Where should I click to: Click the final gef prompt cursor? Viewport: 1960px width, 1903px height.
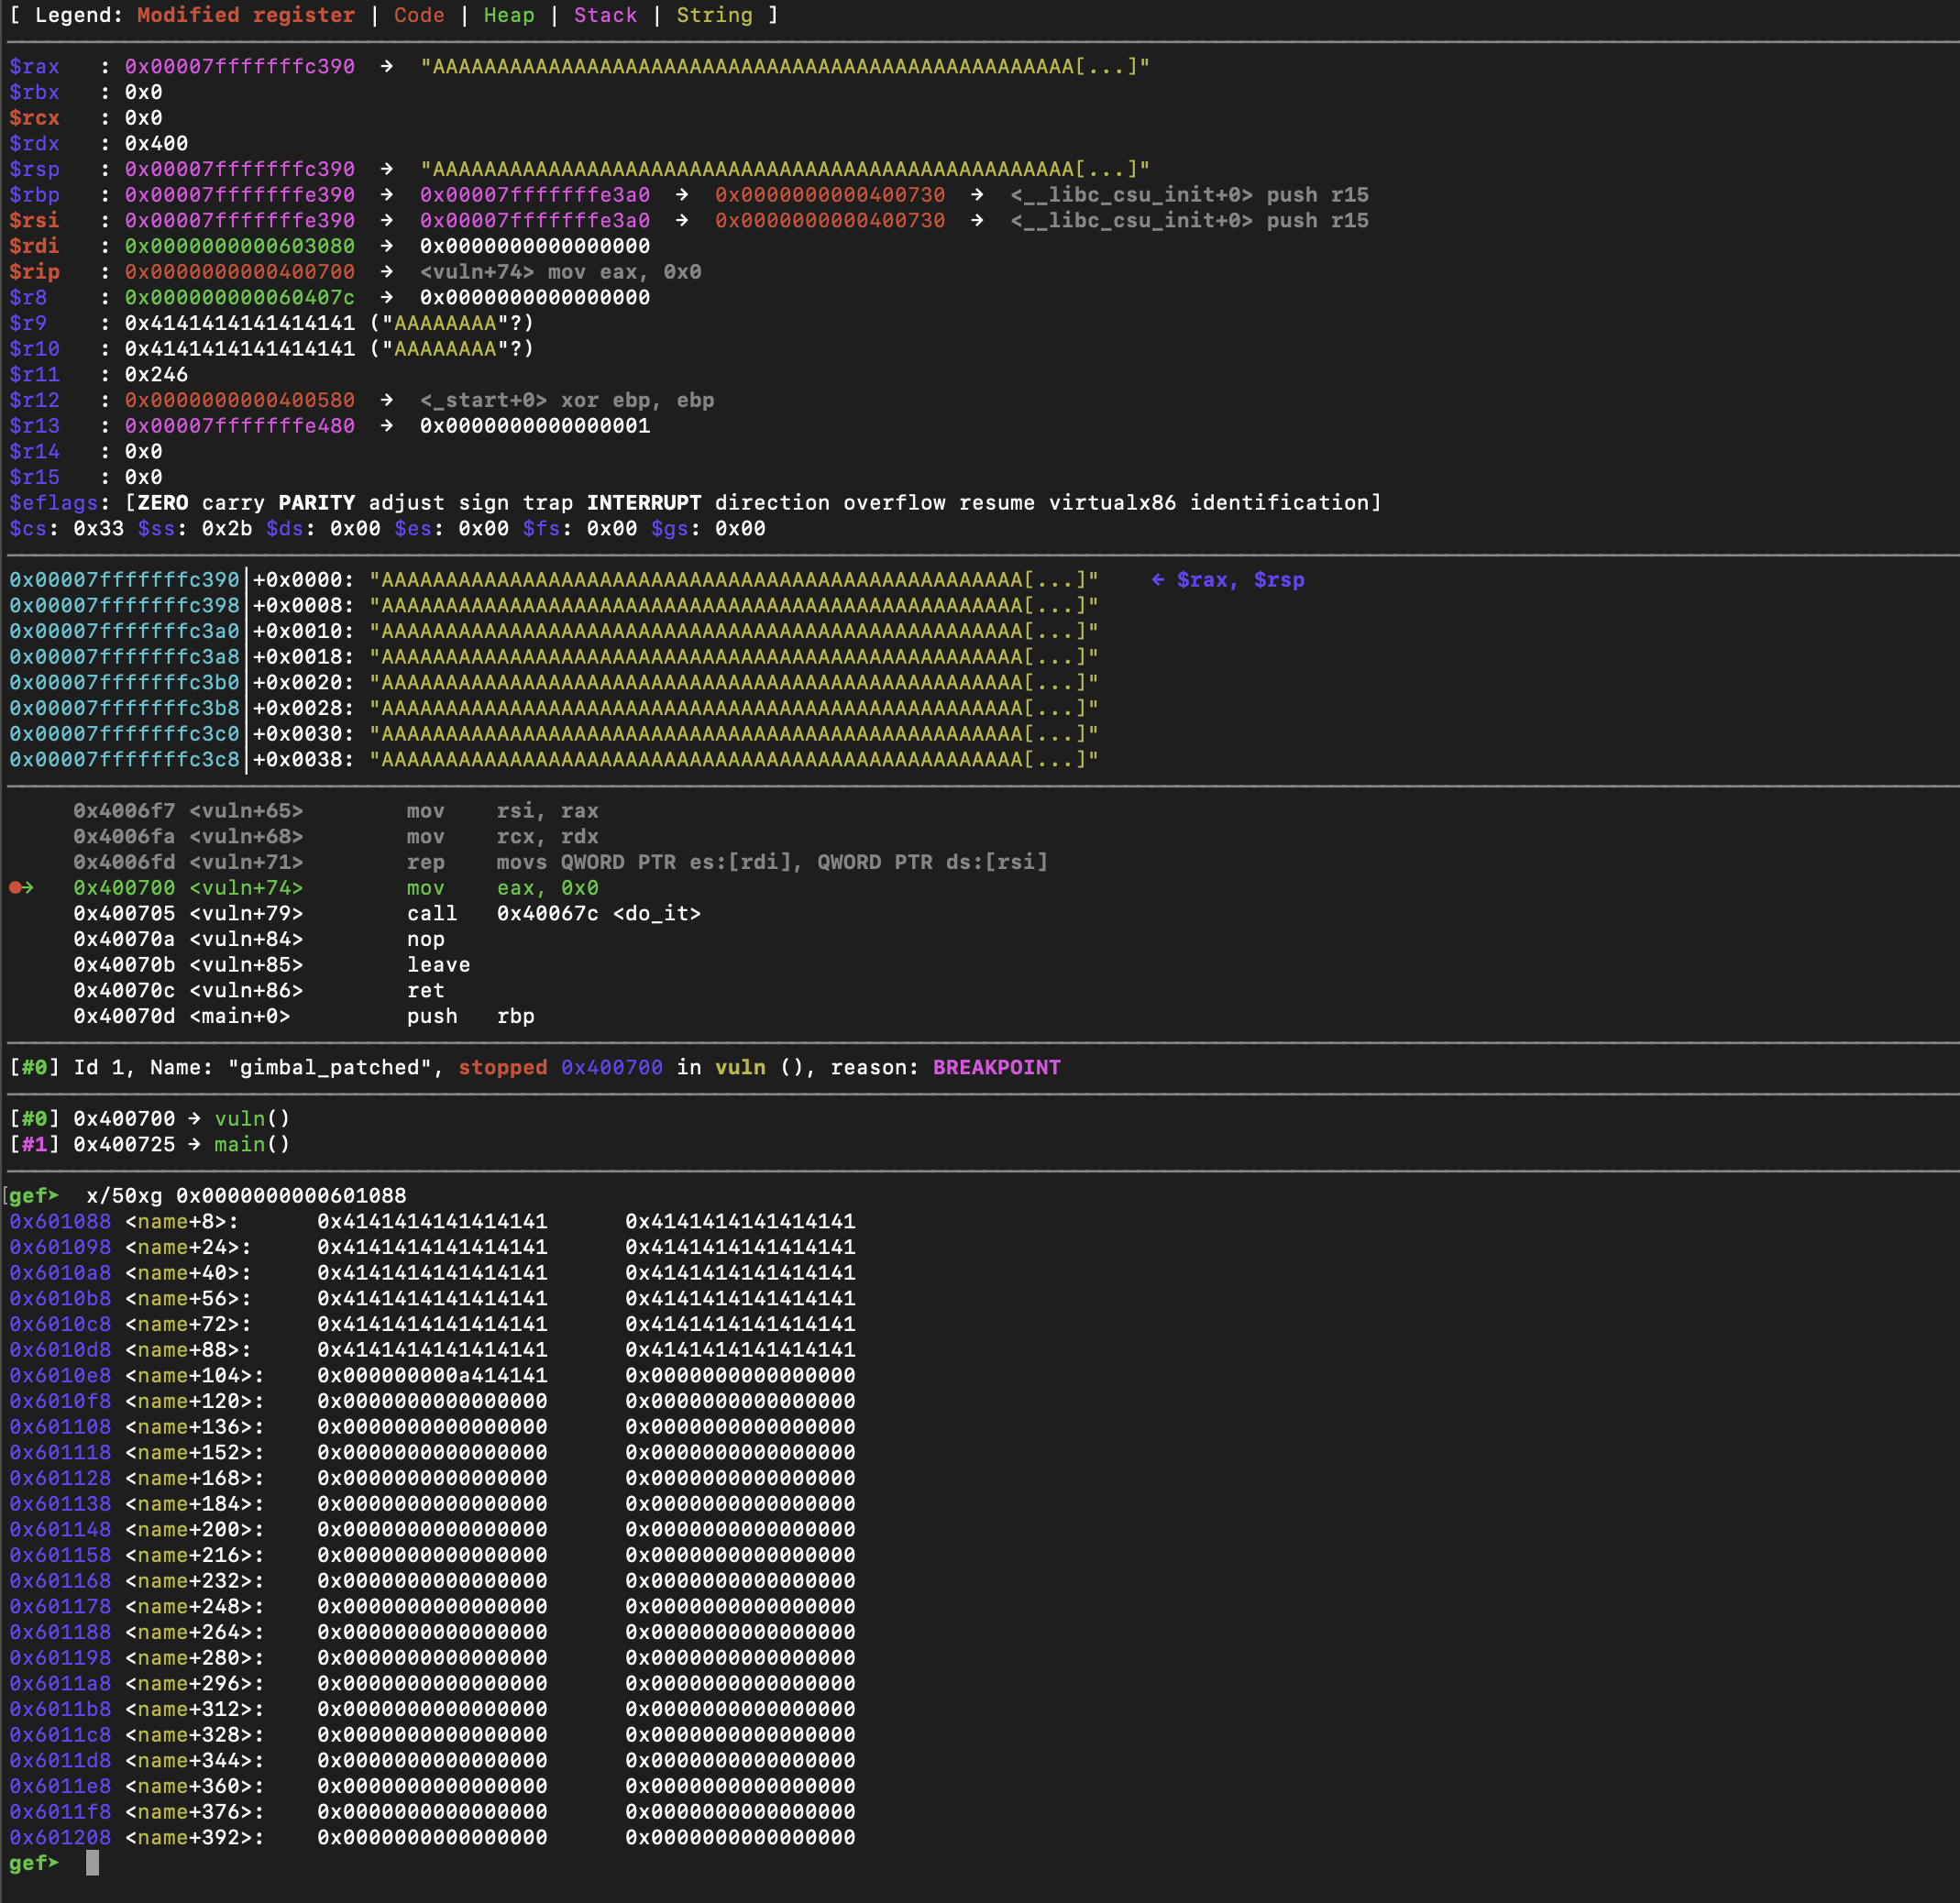pos(92,1862)
